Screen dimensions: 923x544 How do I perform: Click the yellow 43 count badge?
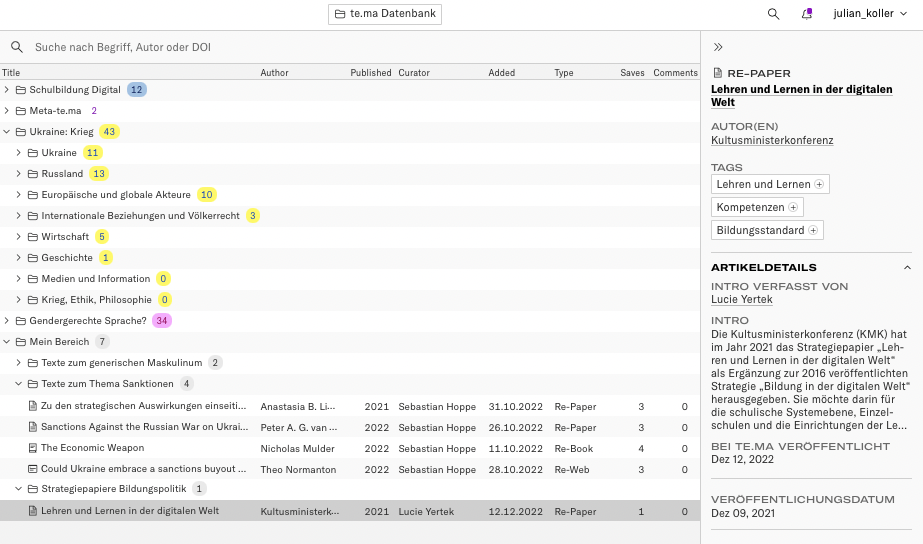click(110, 132)
